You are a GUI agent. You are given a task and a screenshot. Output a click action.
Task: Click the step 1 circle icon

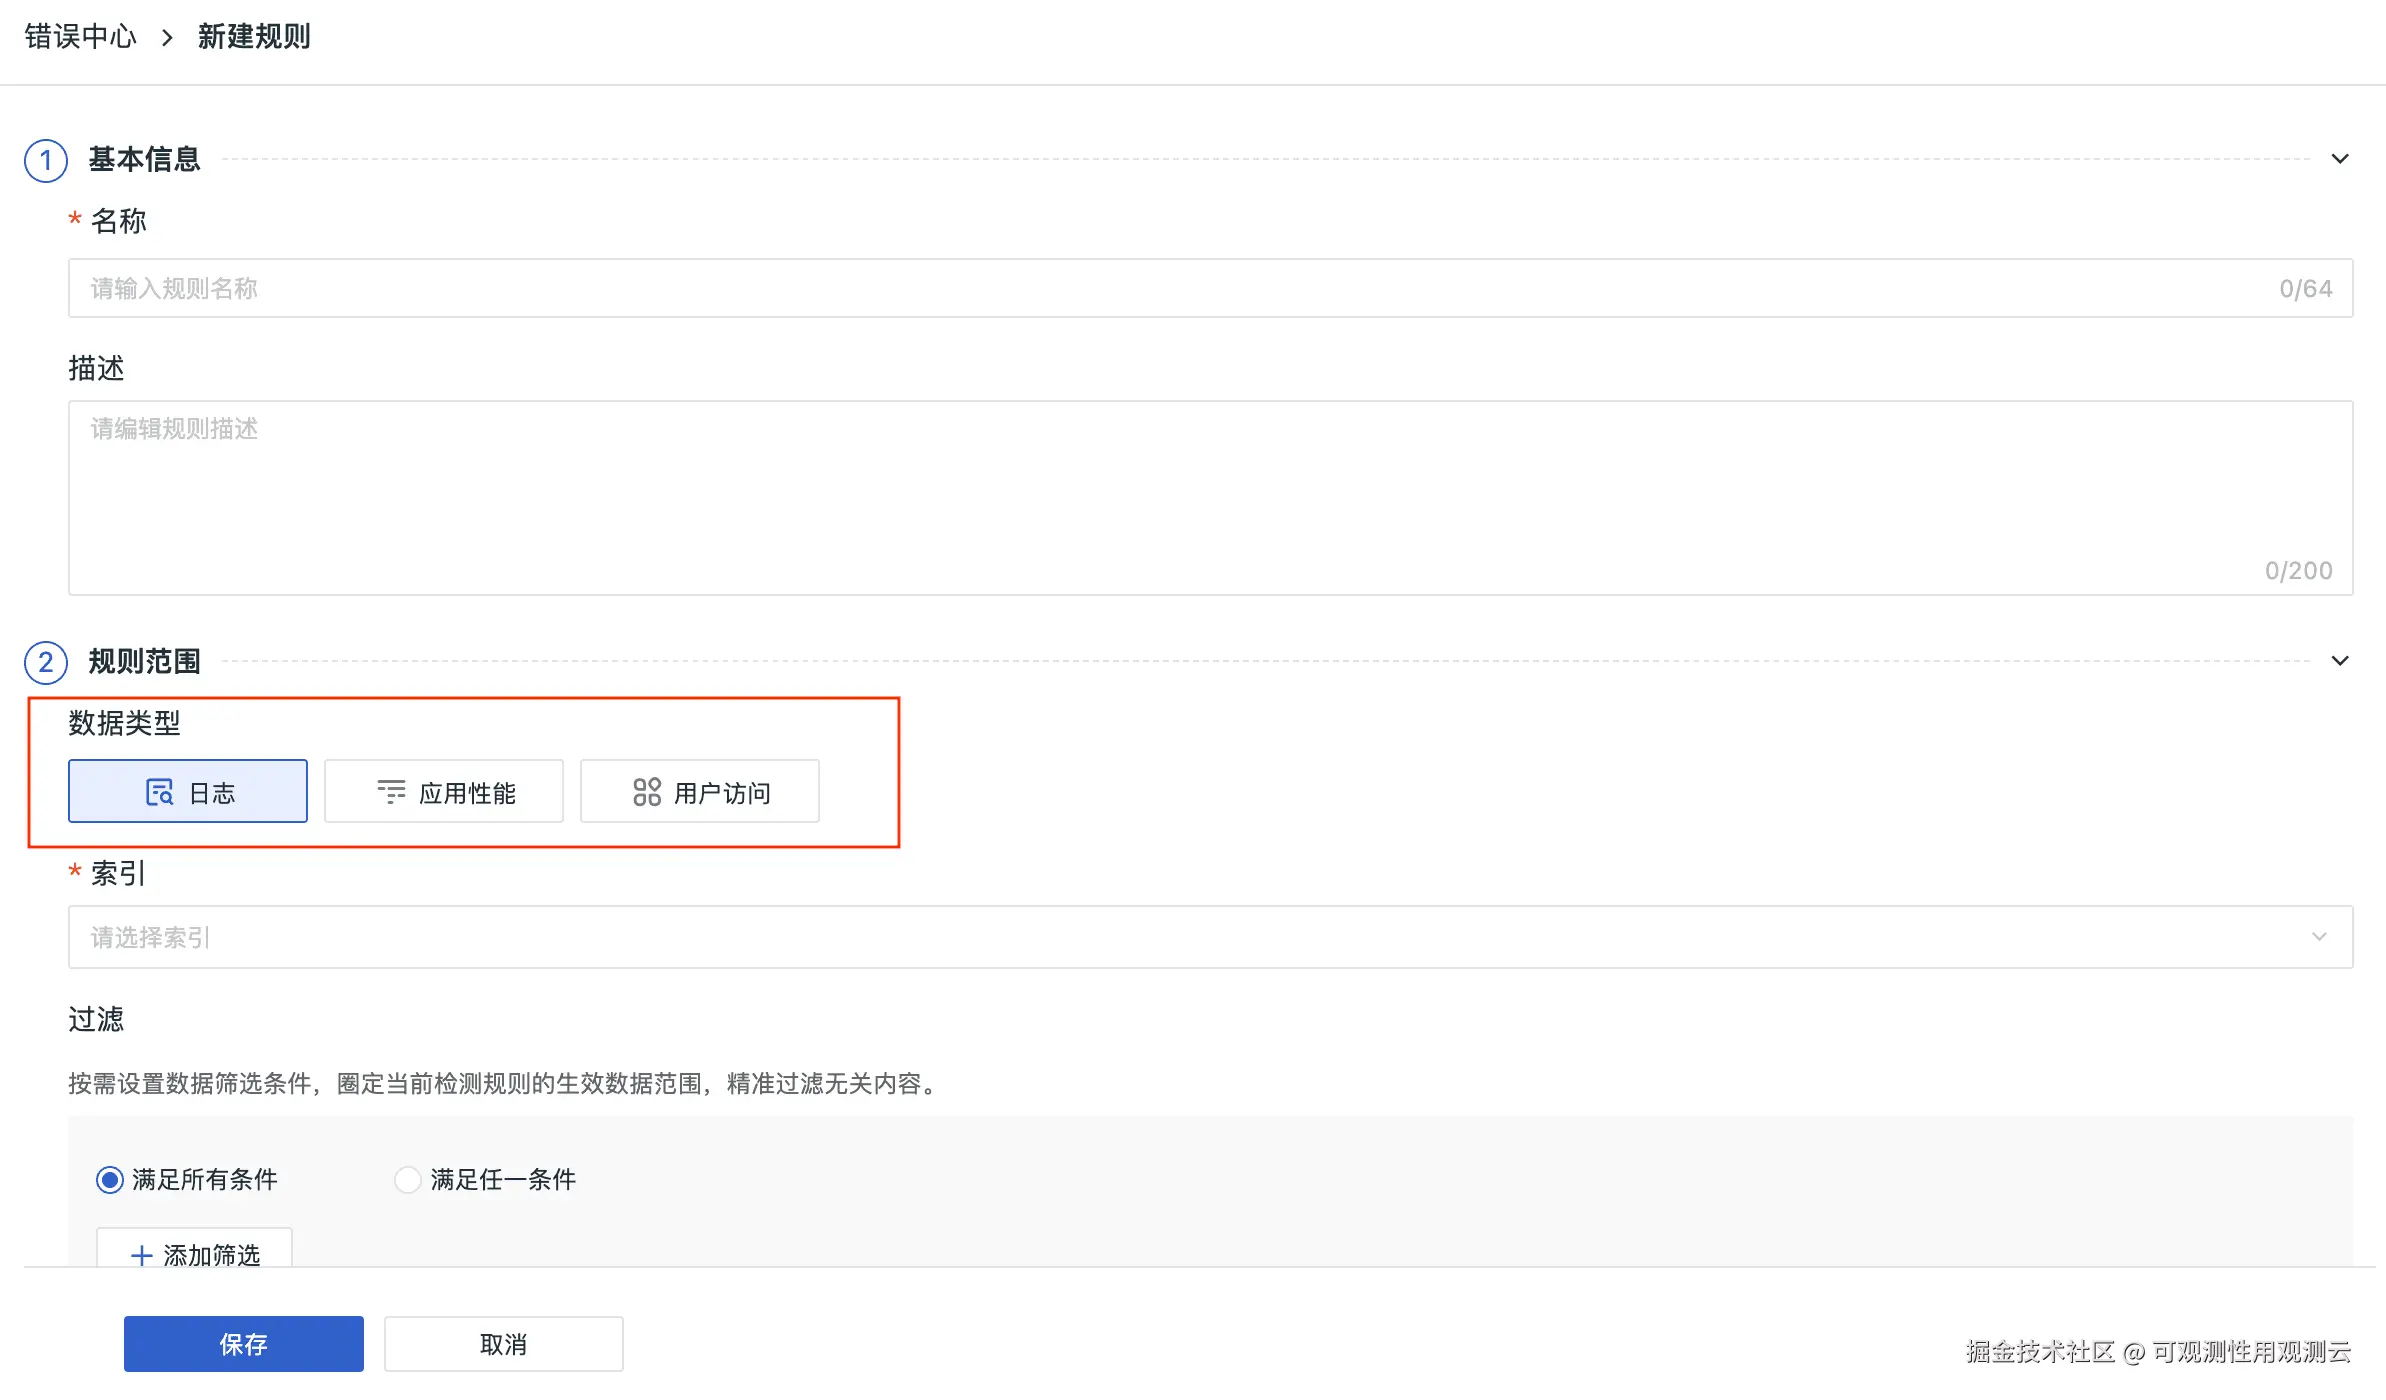46,160
